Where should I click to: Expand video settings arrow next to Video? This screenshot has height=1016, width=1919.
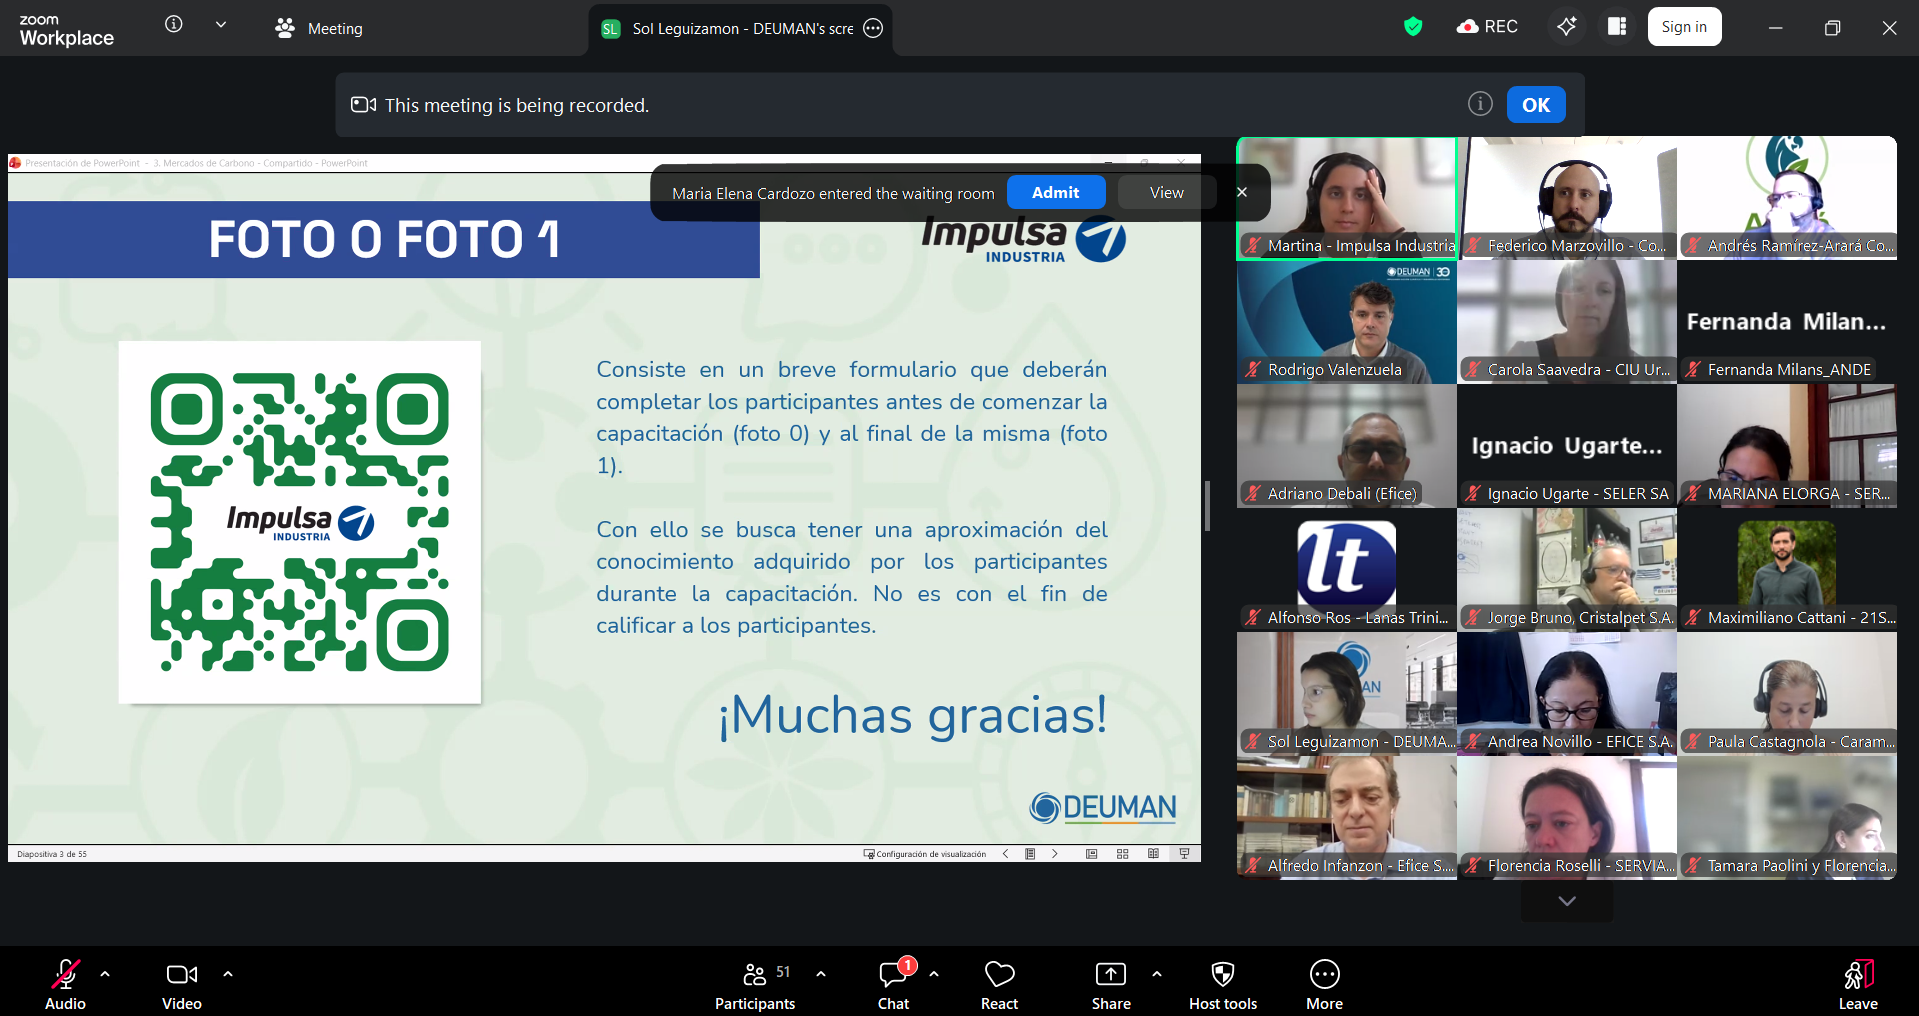[228, 973]
